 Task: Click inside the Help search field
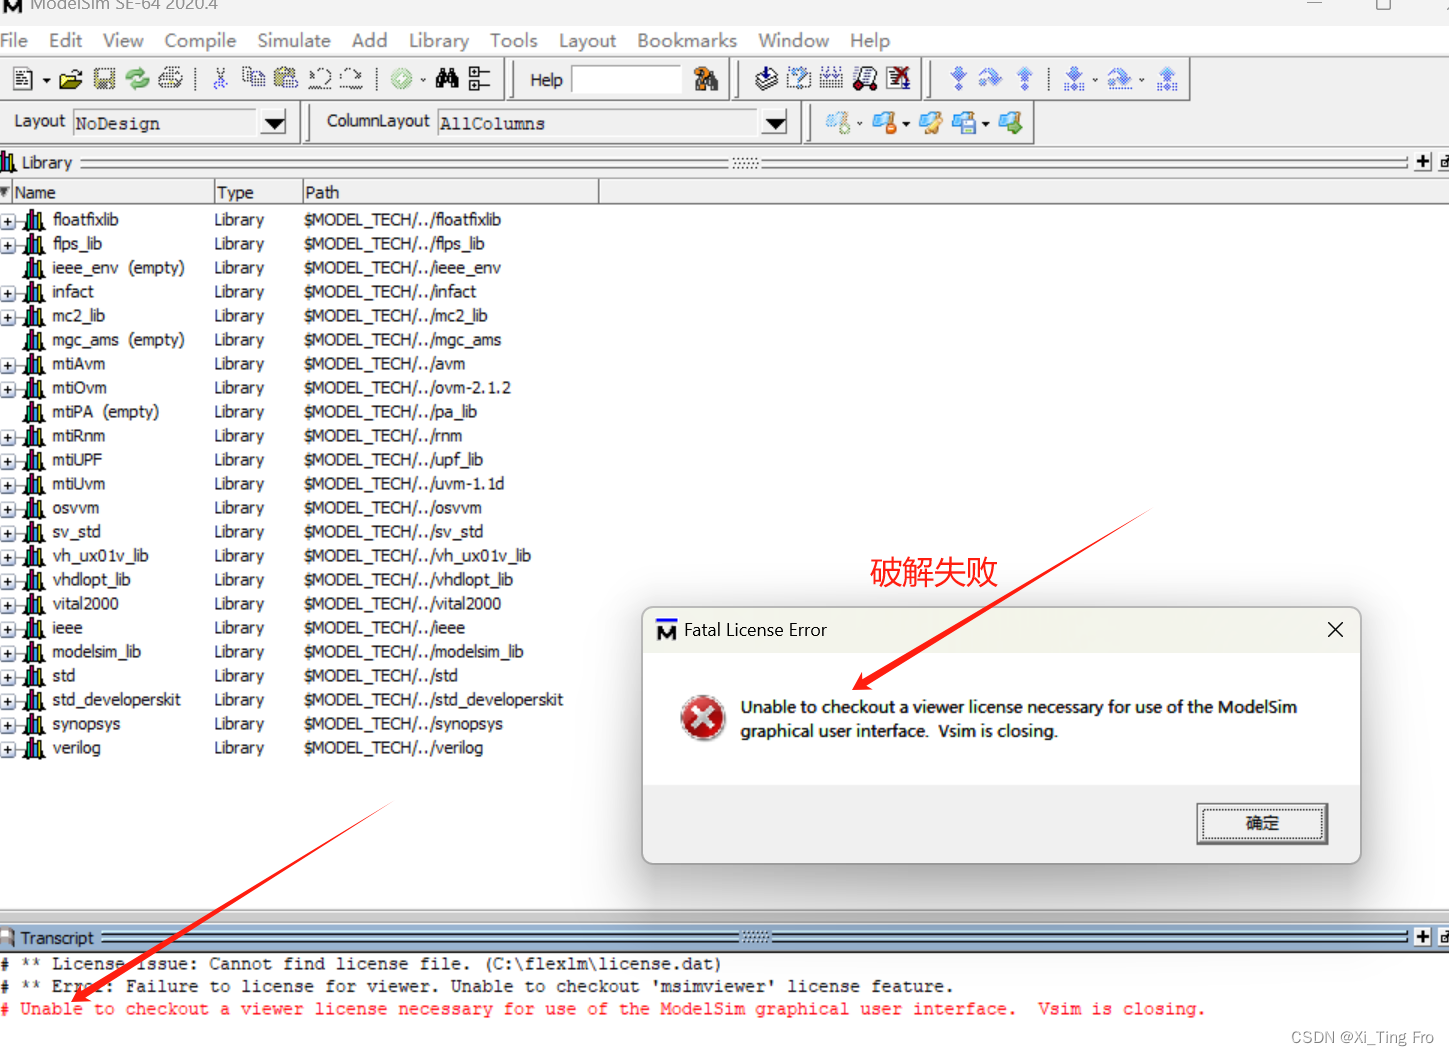pyautogui.click(x=626, y=80)
